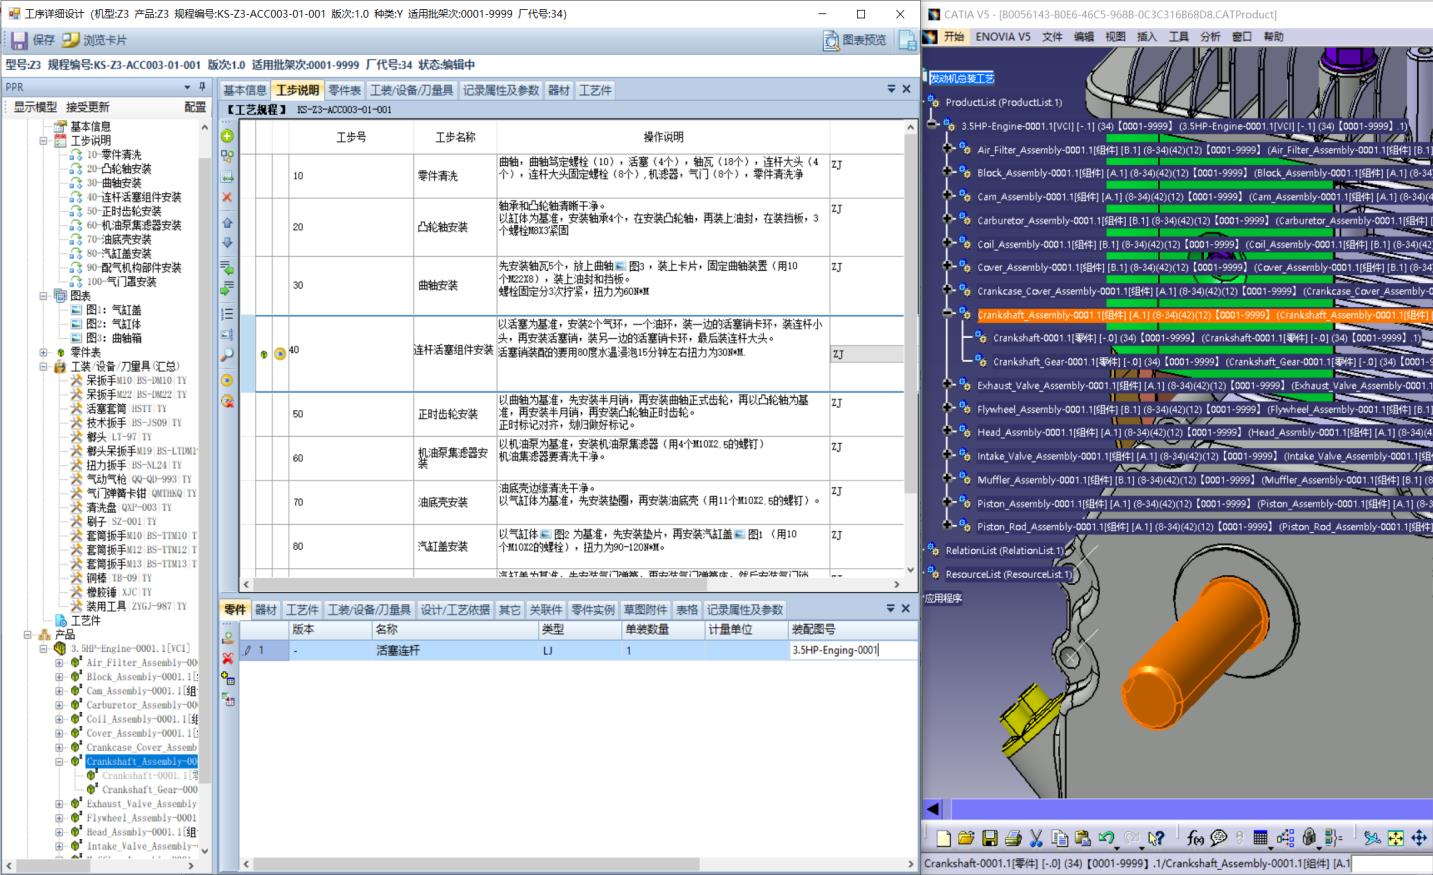This screenshot has width=1433, height=875.
Task: Click CATIA Copy icon
Action: pos(1059,838)
